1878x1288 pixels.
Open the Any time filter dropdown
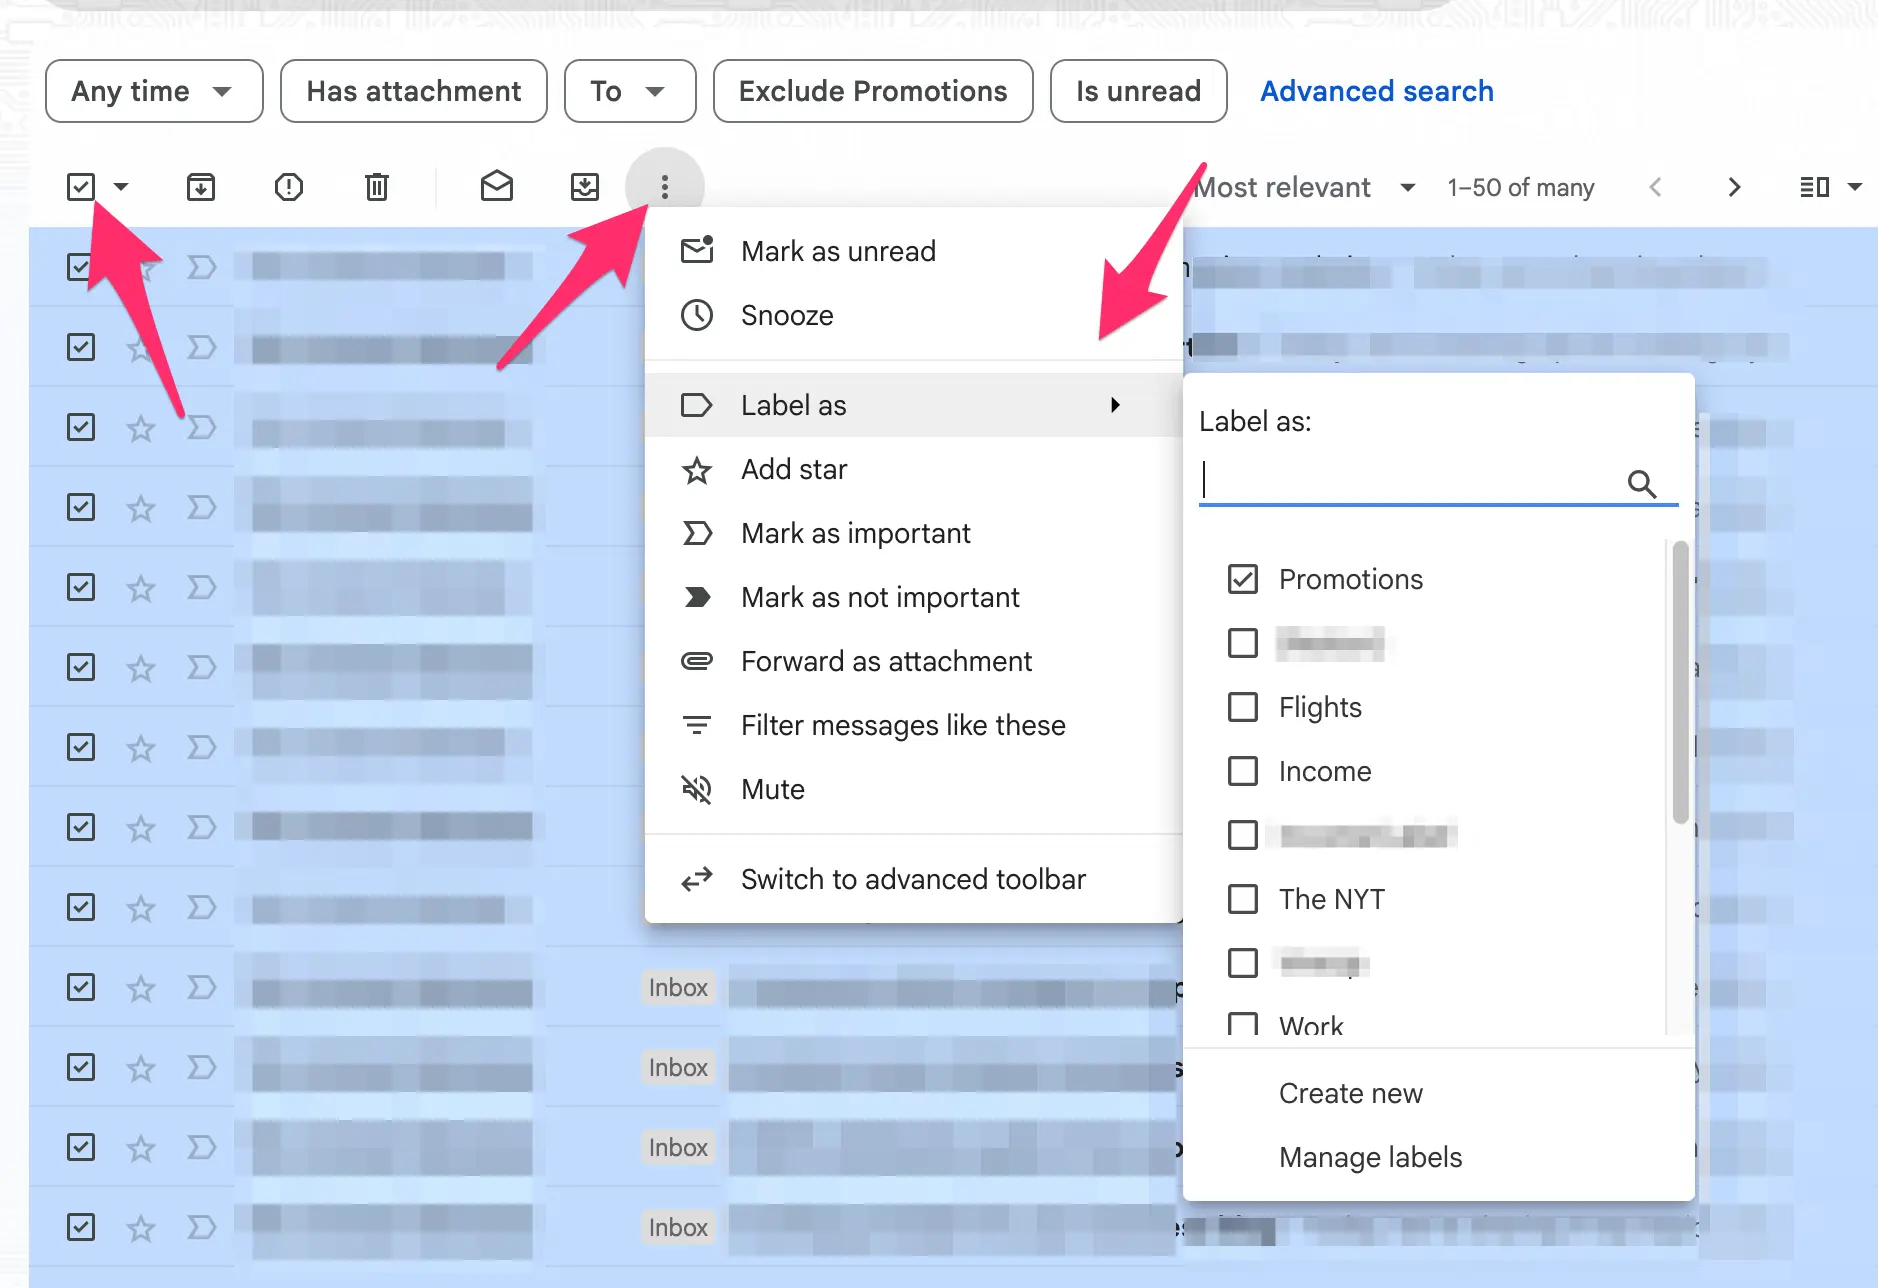tap(153, 91)
